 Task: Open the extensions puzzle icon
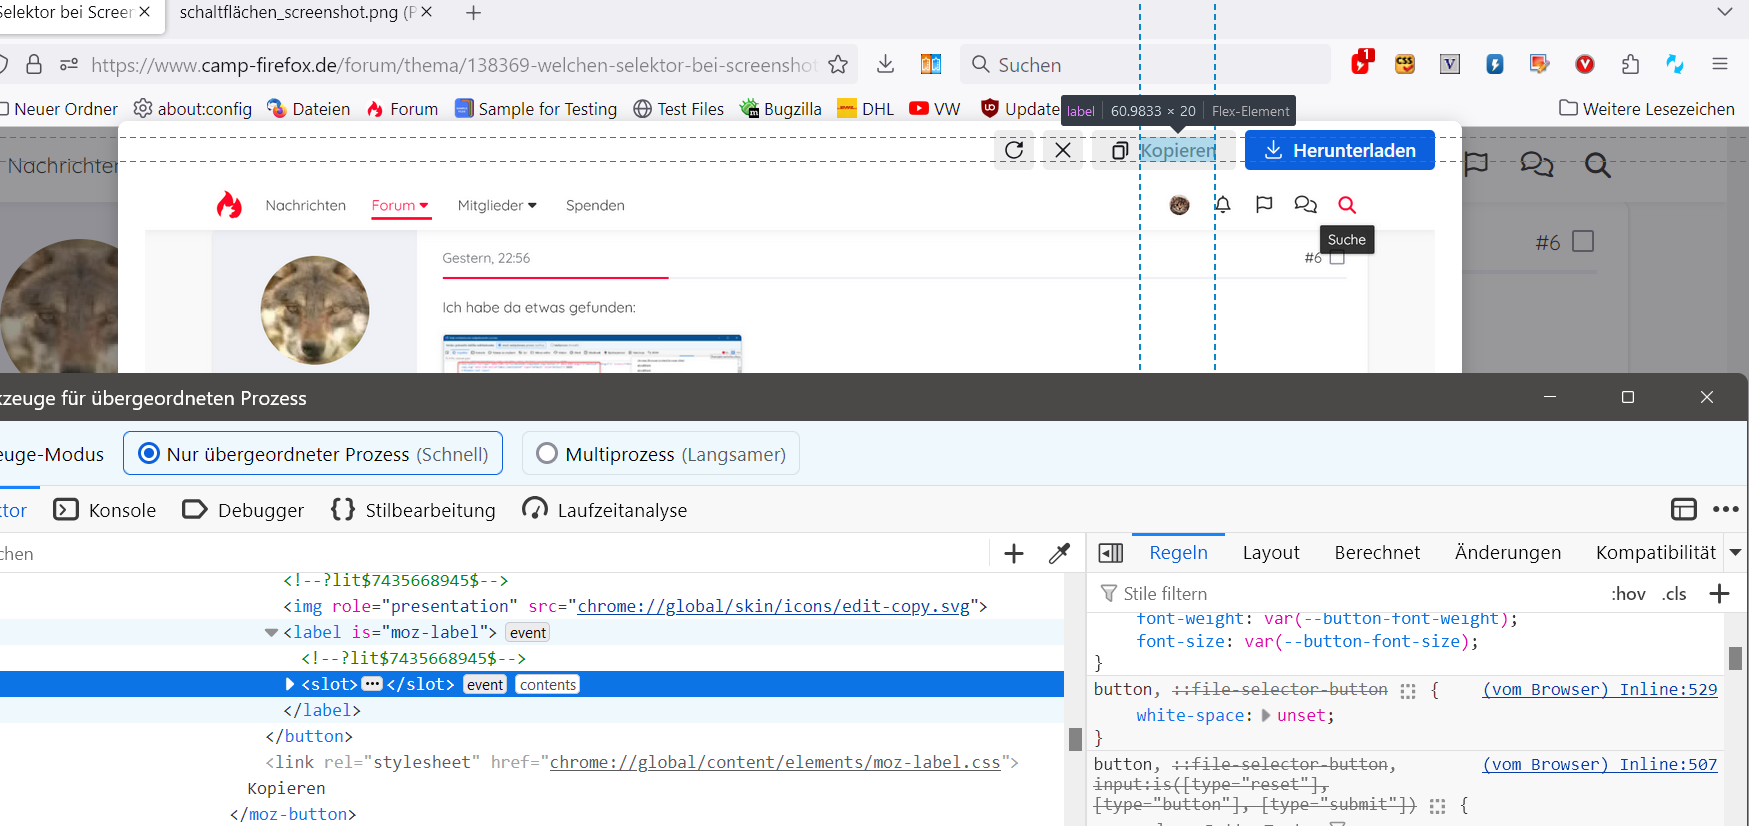1630,65
